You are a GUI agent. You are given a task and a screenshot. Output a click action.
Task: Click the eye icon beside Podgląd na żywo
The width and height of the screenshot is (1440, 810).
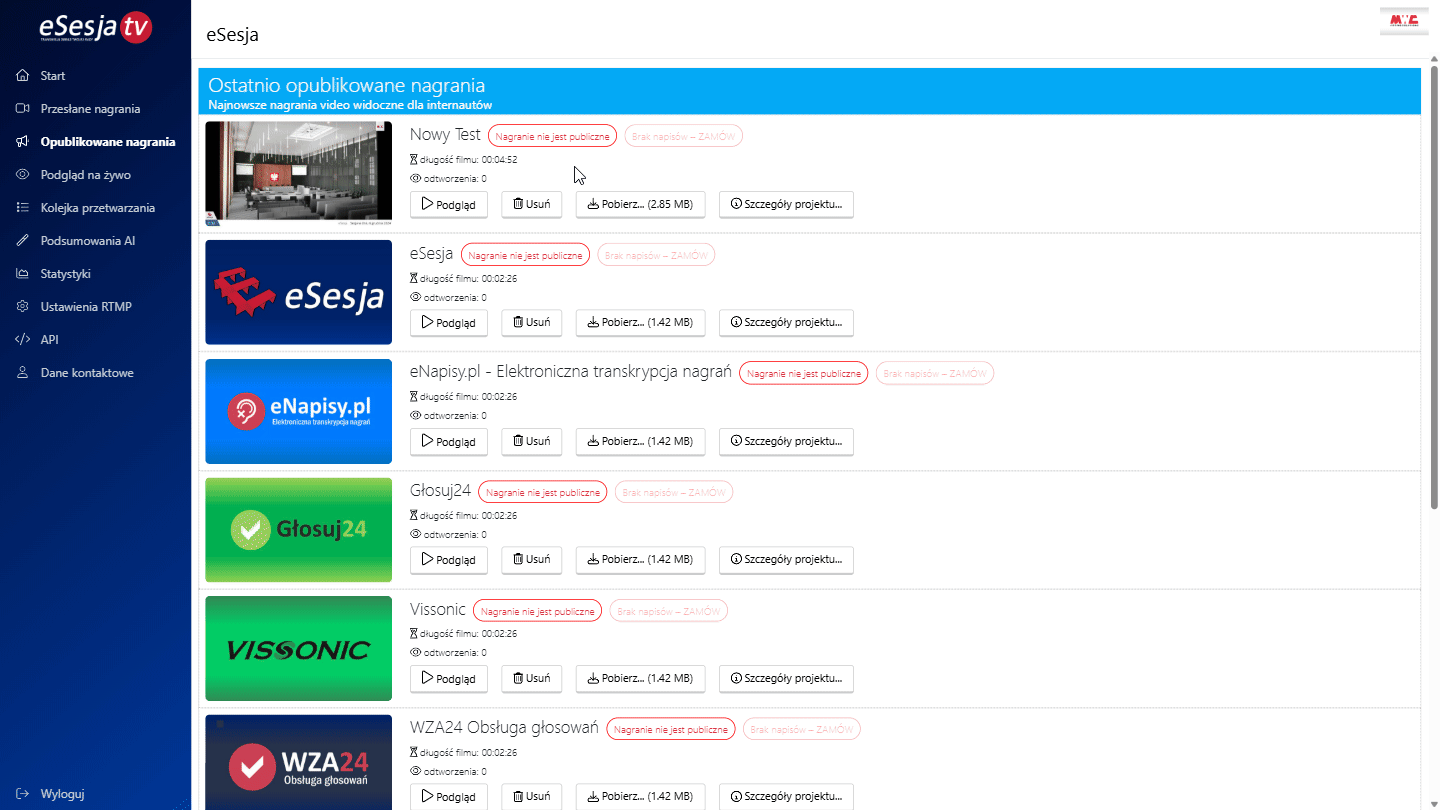pyautogui.click(x=22, y=175)
